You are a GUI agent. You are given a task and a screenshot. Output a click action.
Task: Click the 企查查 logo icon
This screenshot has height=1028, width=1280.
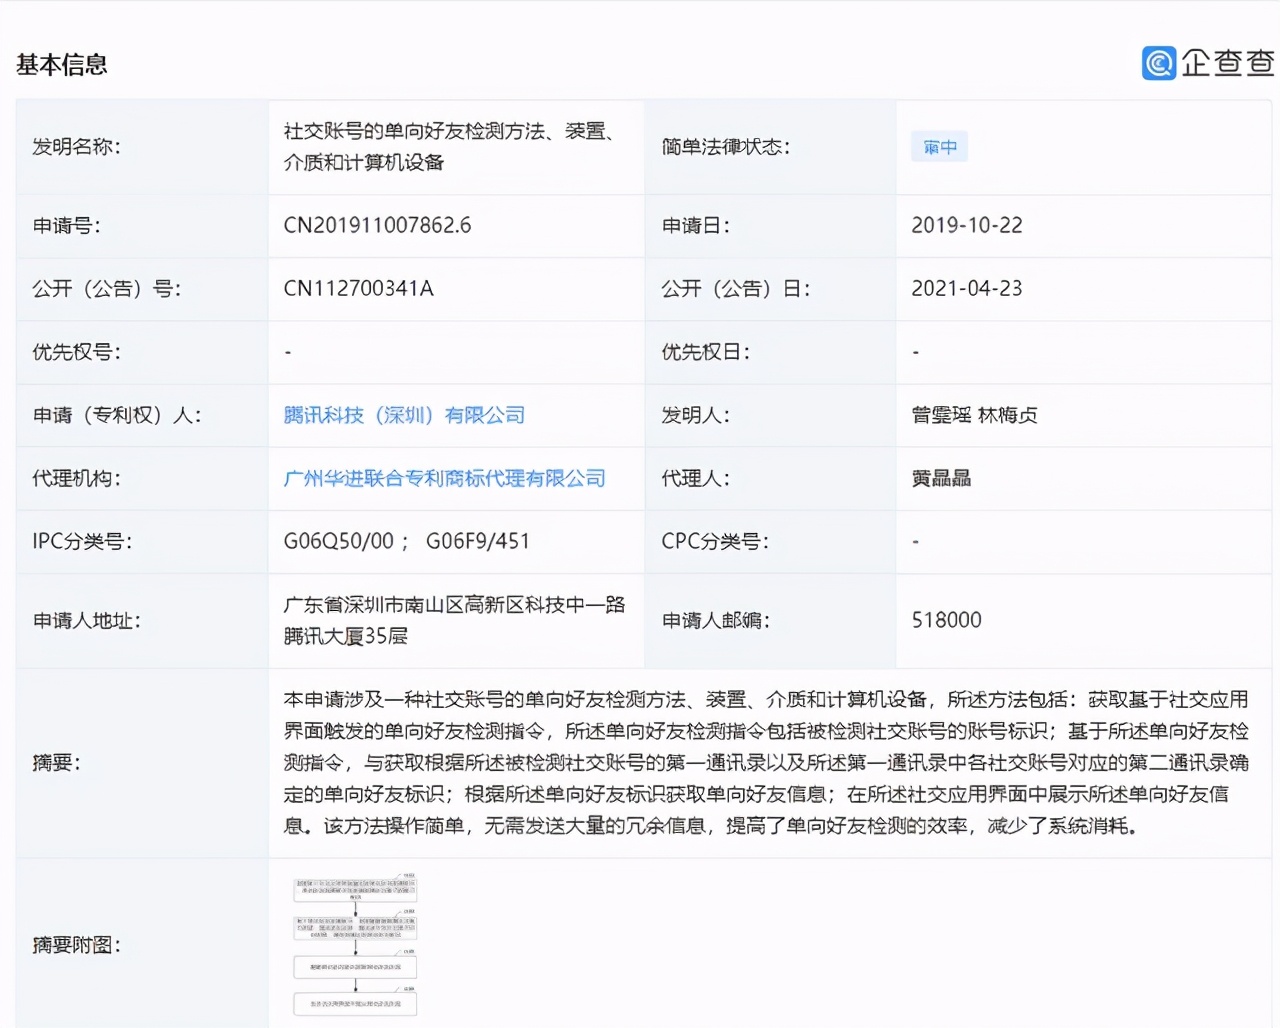click(1207, 64)
